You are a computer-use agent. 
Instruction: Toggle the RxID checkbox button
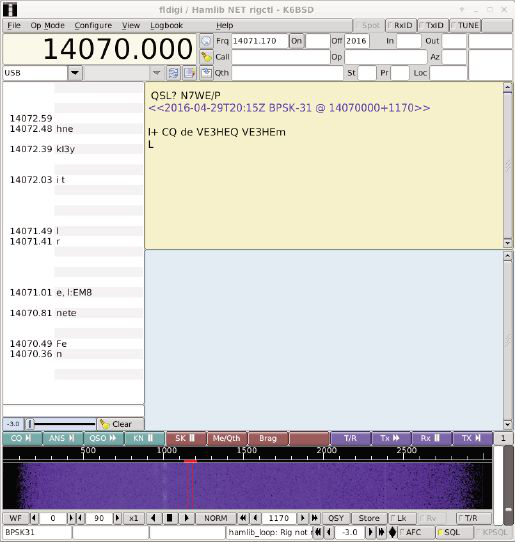[x=401, y=25]
